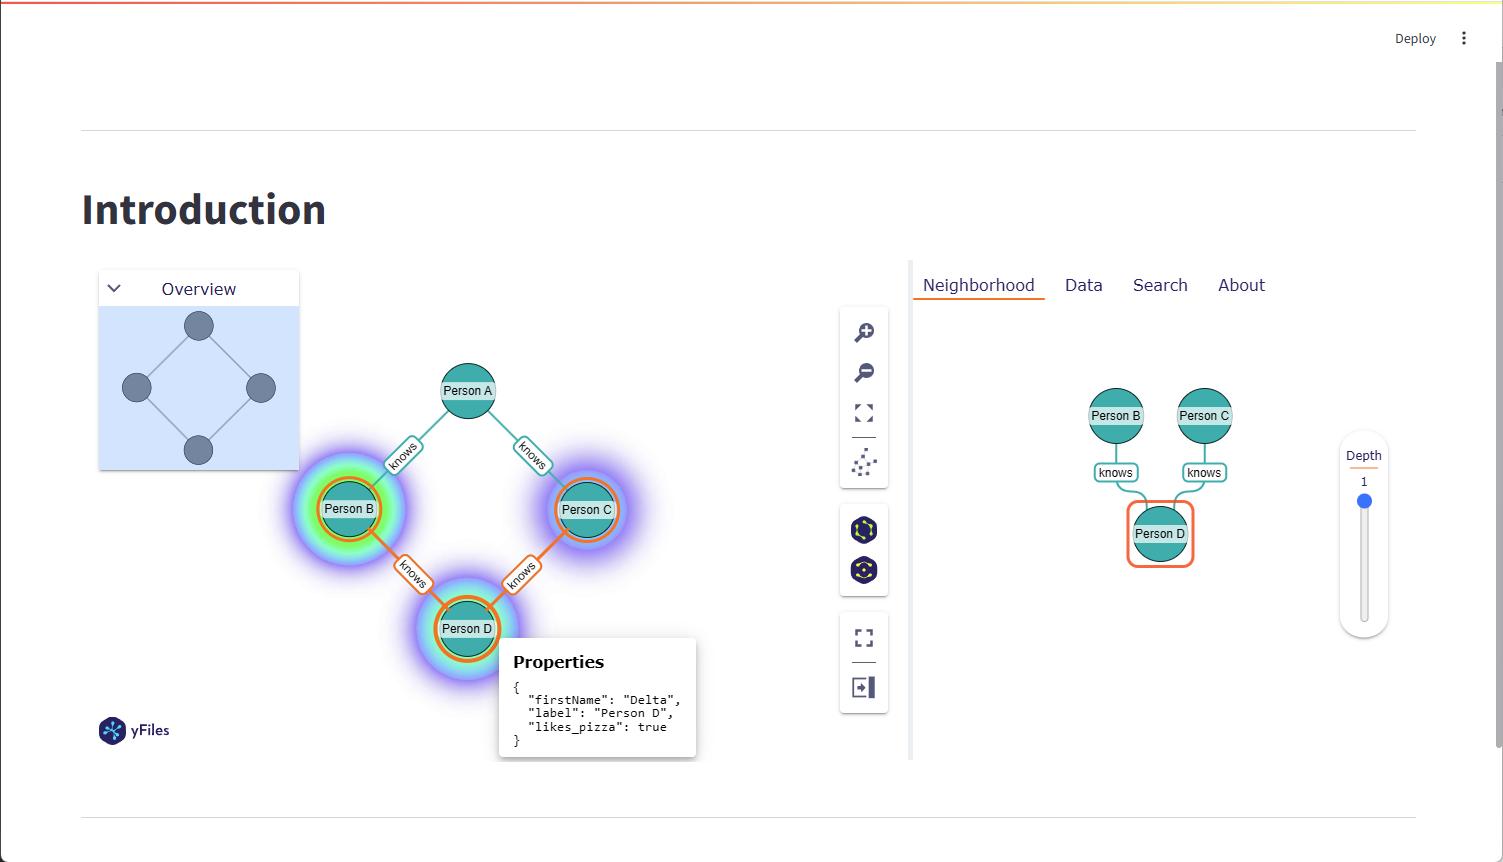The image size is (1503, 862).
Task: Click the graph layout scatter icon
Action: (864, 462)
